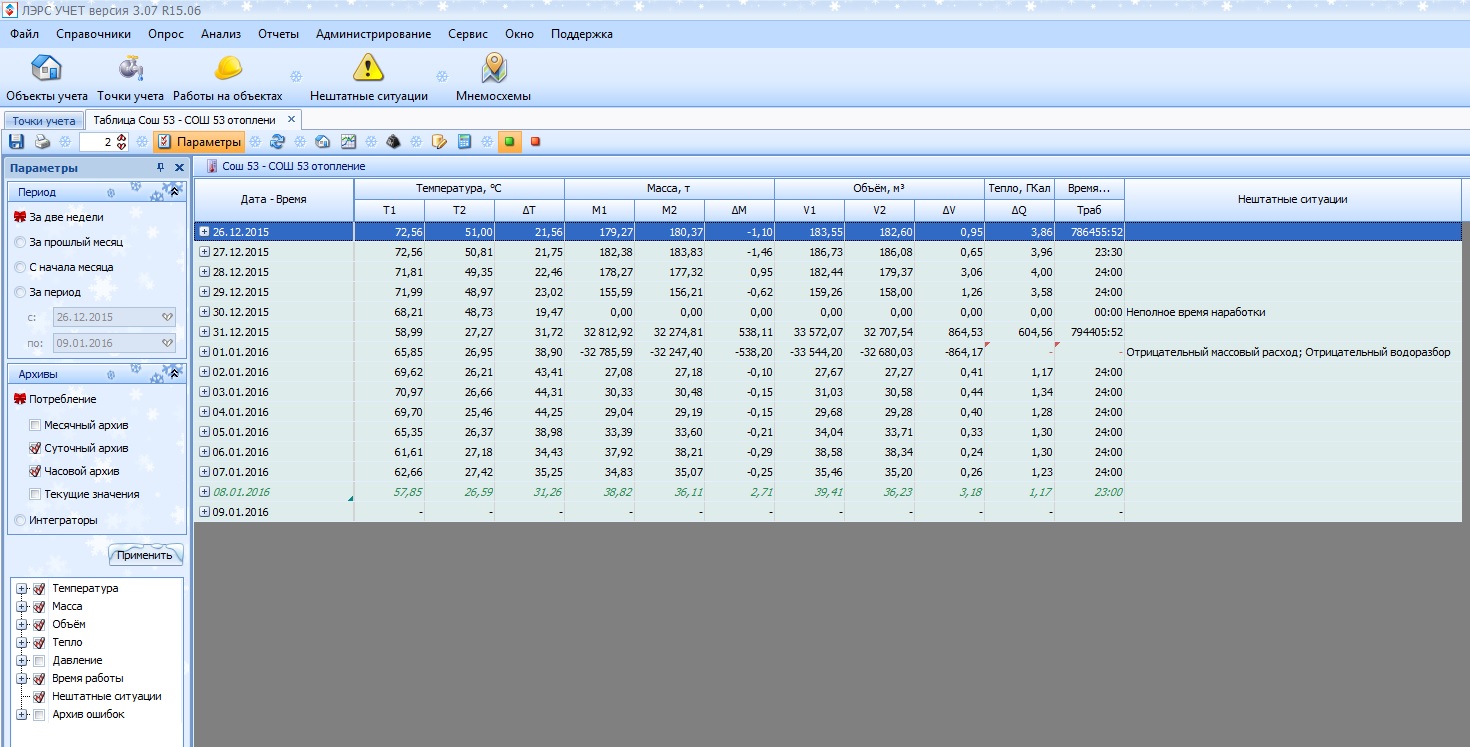
Task: Click the Нештатные ситуации column header
Action: (1292, 200)
